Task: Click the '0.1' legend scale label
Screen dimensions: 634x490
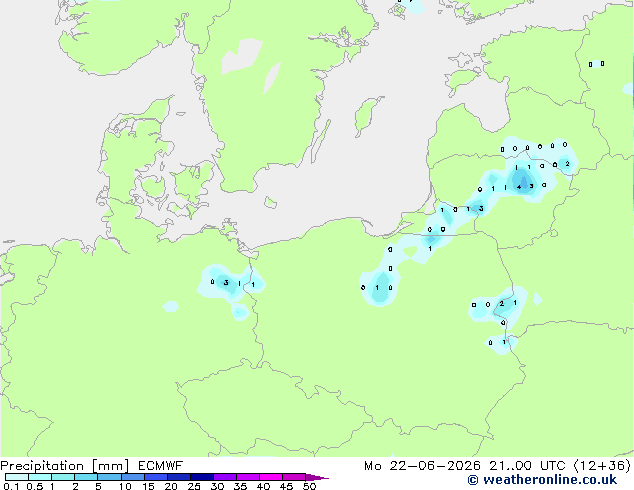Action: coord(11,486)
